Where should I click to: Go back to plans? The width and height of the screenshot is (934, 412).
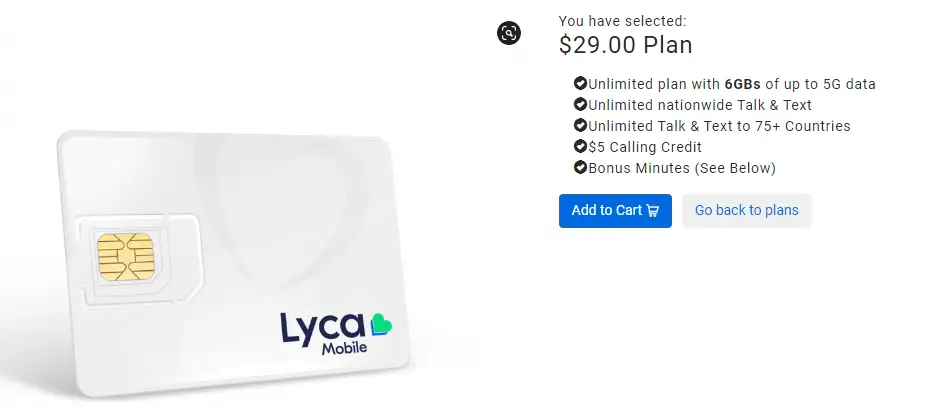coord(746,211)
